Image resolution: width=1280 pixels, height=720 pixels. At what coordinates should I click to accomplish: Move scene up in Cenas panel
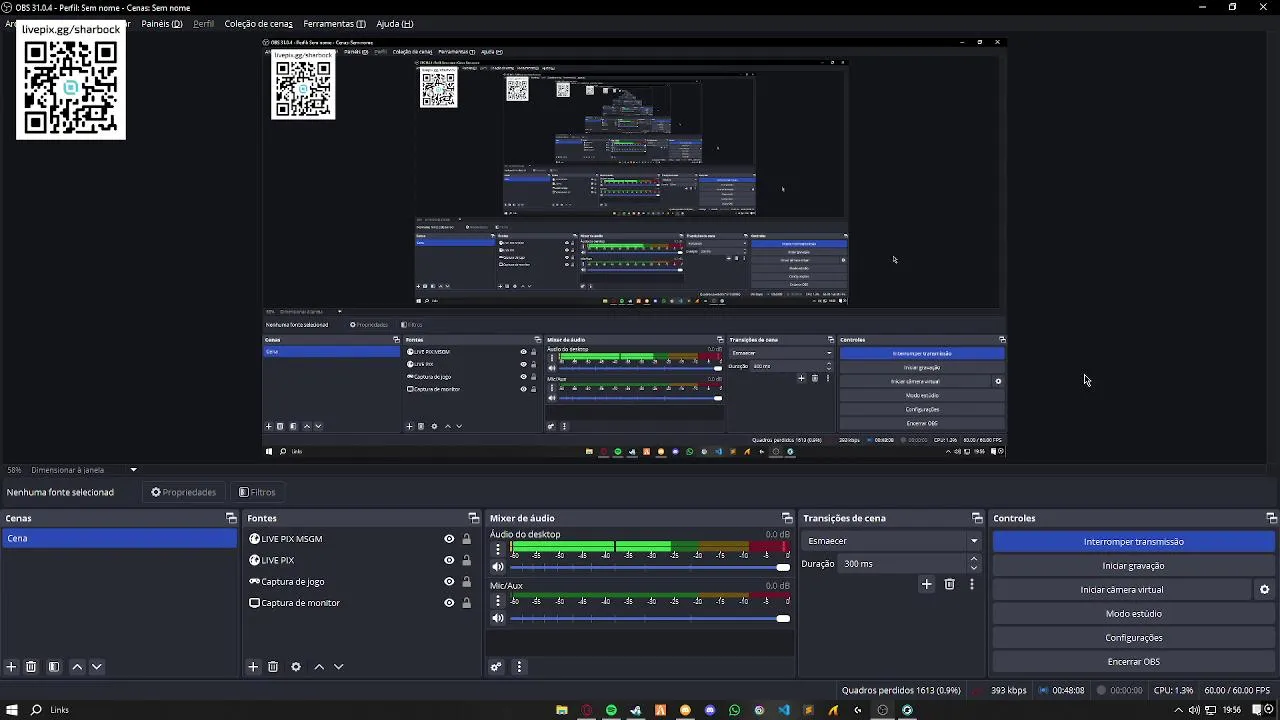77,667
